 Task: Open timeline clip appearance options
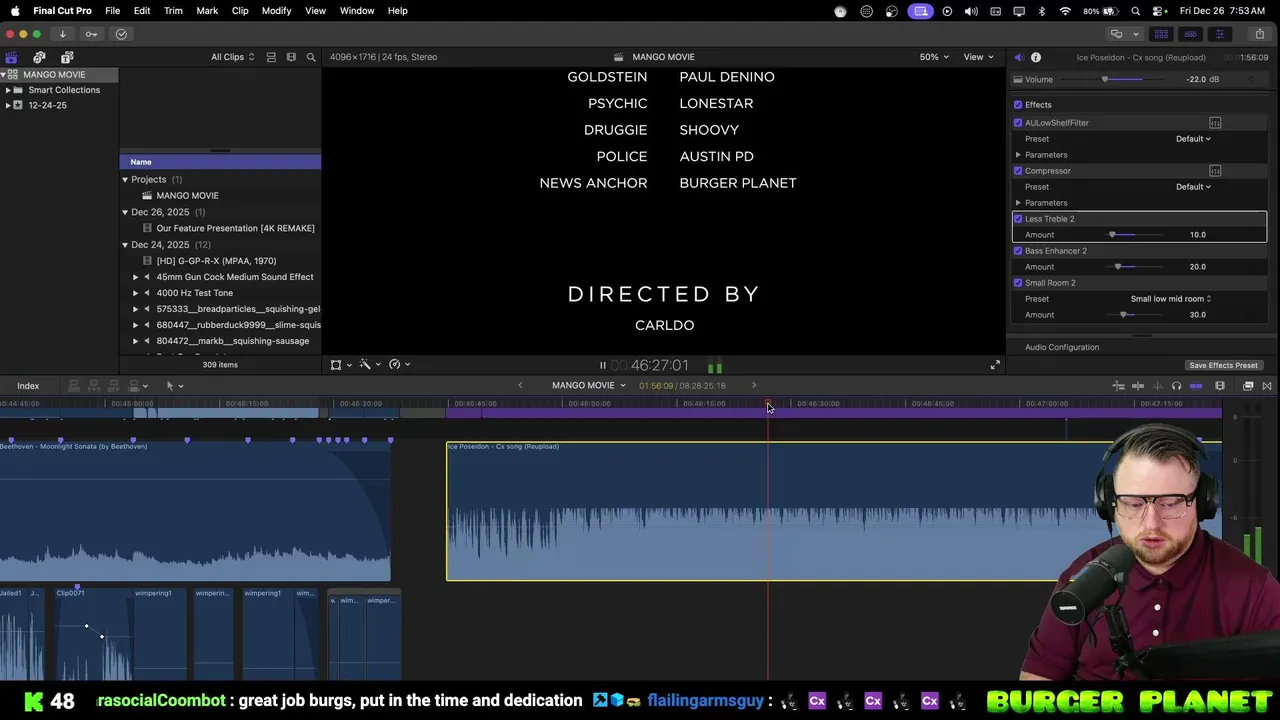pyautogui.click(x=1220, y=386)
